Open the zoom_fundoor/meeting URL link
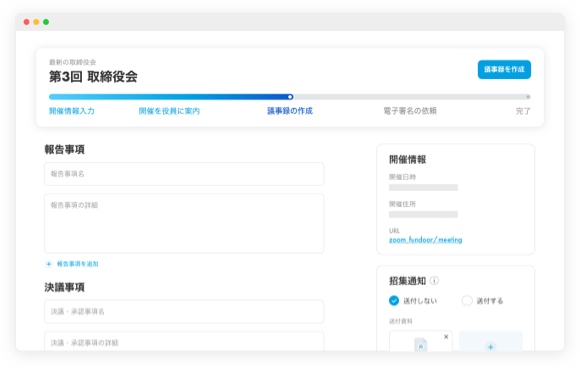The height and width of the screenshot is (368, 580). [x=425, y=240]
